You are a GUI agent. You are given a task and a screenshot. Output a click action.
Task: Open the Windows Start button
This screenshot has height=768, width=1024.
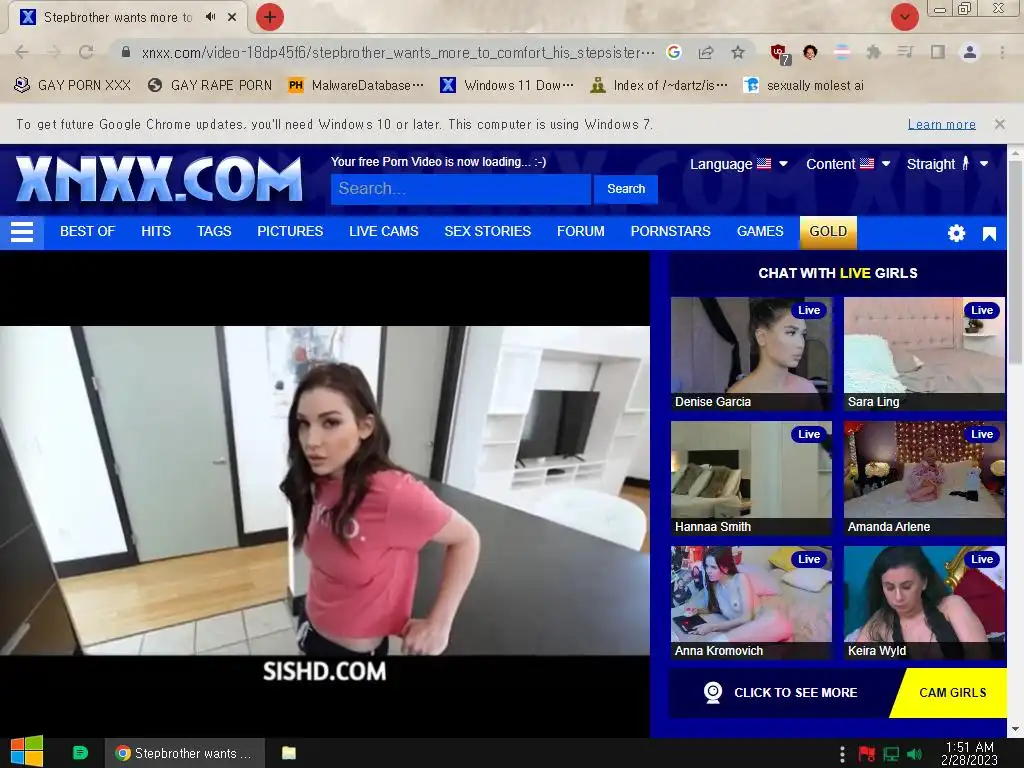tap(27, 752)
